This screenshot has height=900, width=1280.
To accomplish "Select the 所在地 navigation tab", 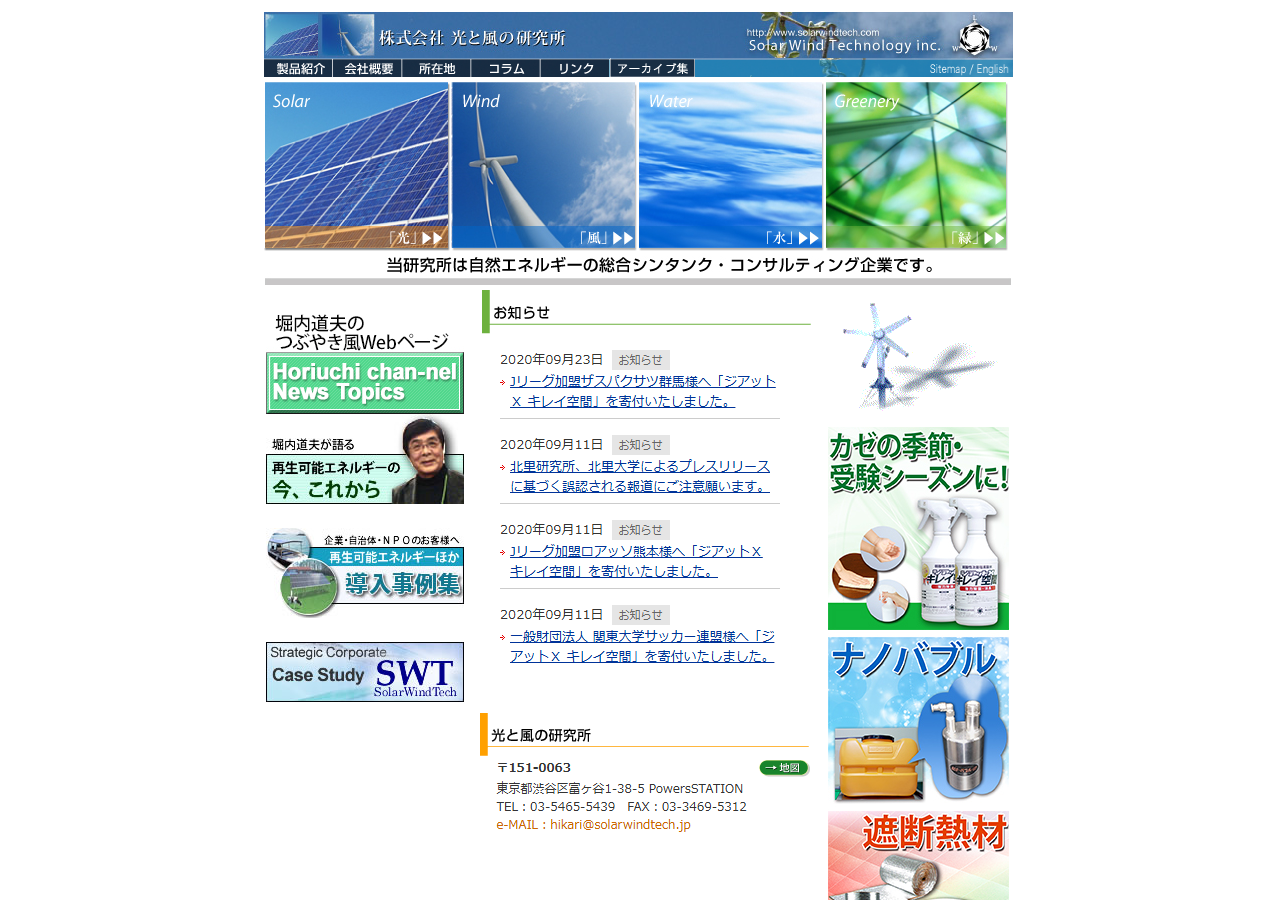I will (x=436, y=69).
